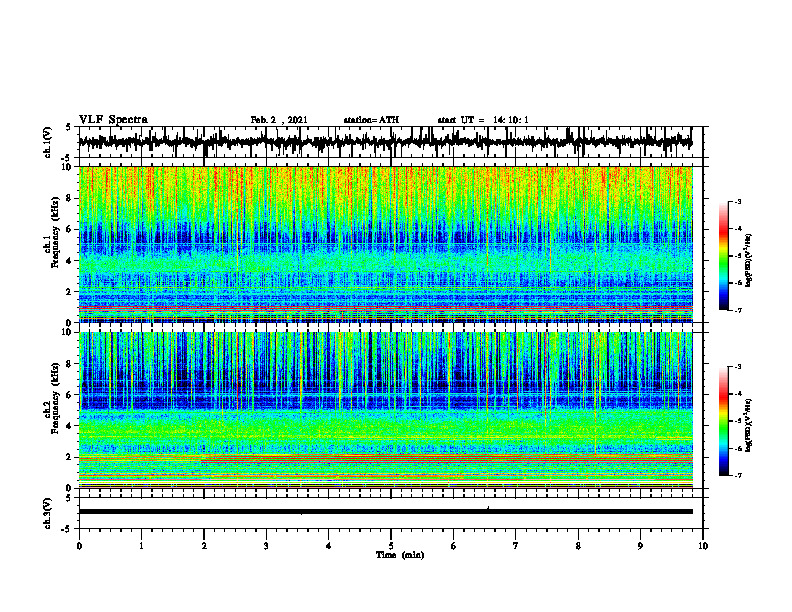Screen dimensions: 792x612
Task: Select the date text "Feb. 2, 2021"
Action: (279, 120)
